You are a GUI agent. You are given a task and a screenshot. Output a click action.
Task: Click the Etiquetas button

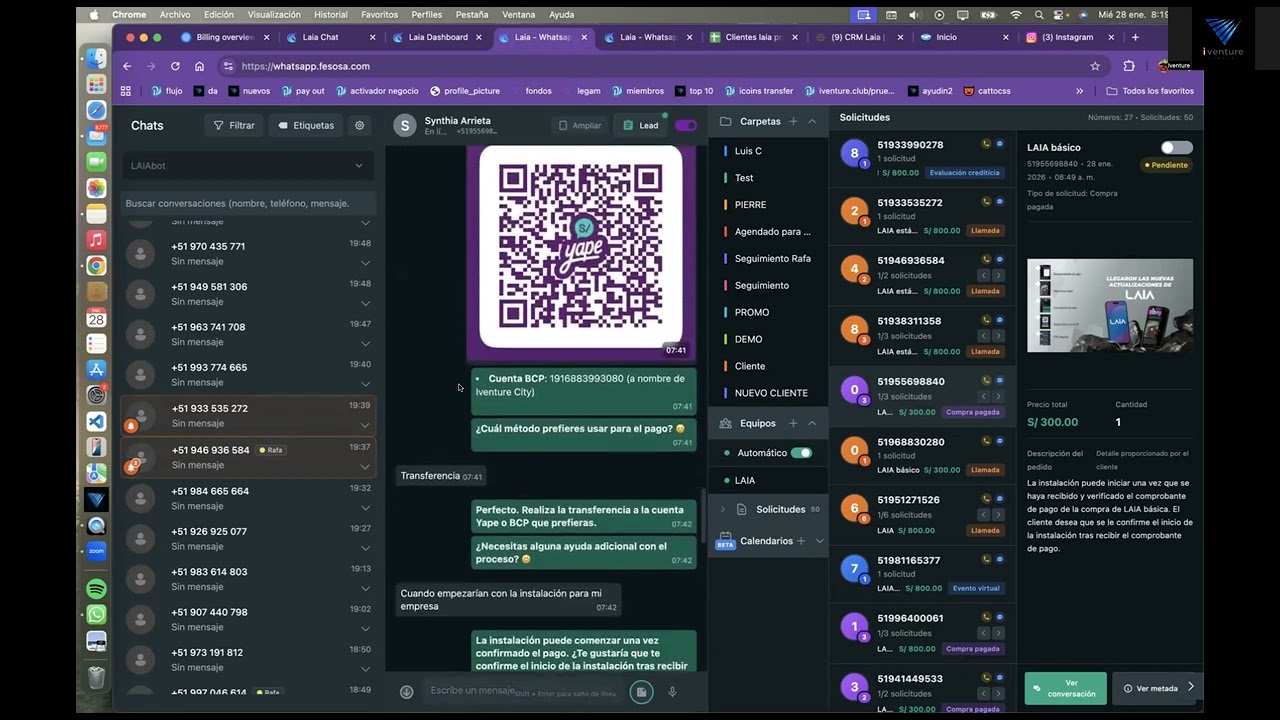(x=306, y=126)
